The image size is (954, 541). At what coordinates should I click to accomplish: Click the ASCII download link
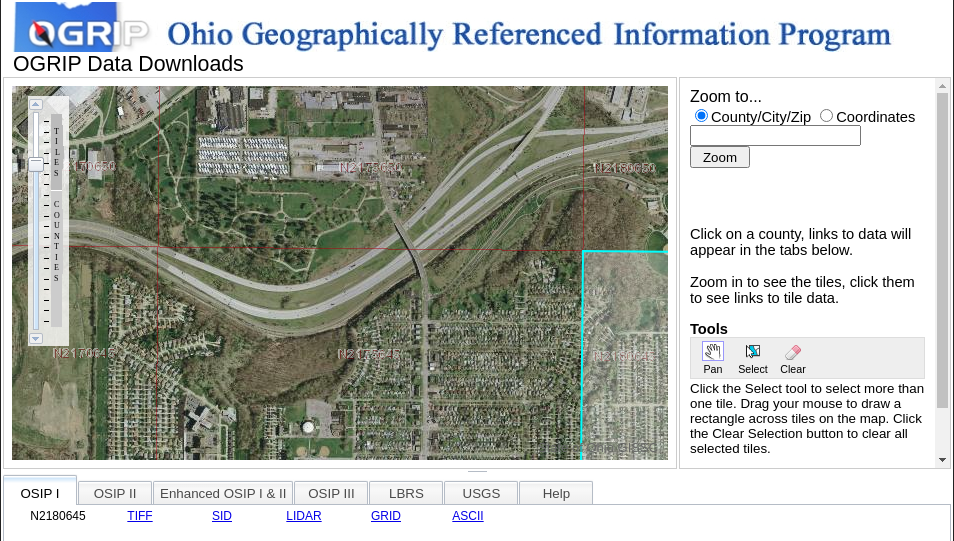pos(467,516)
